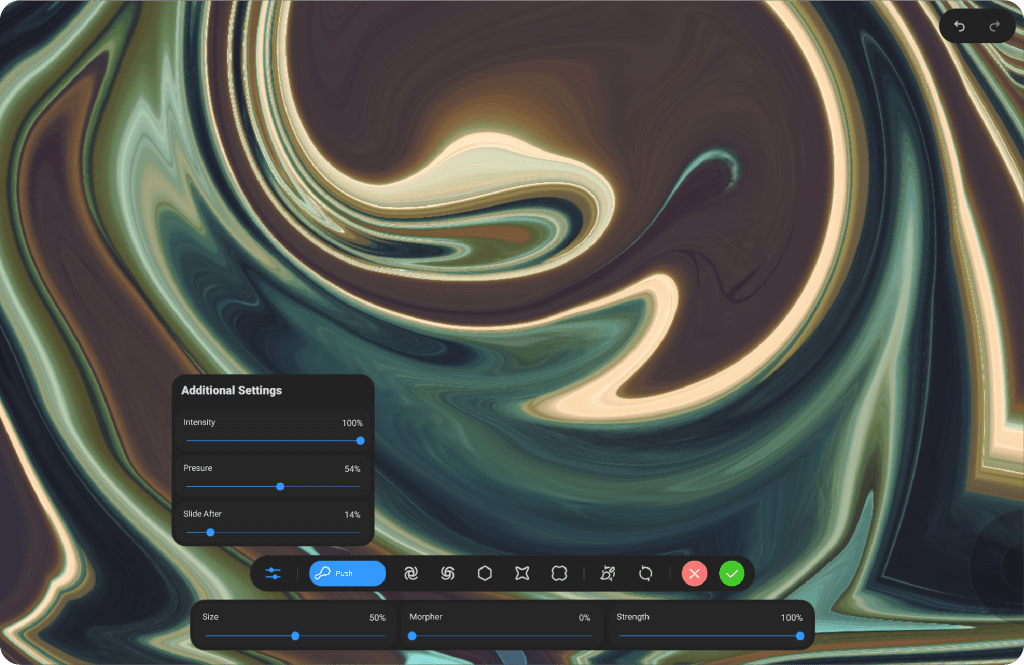Click the Slide After slider handle
Screen dimensions: 1024x665
210,532
